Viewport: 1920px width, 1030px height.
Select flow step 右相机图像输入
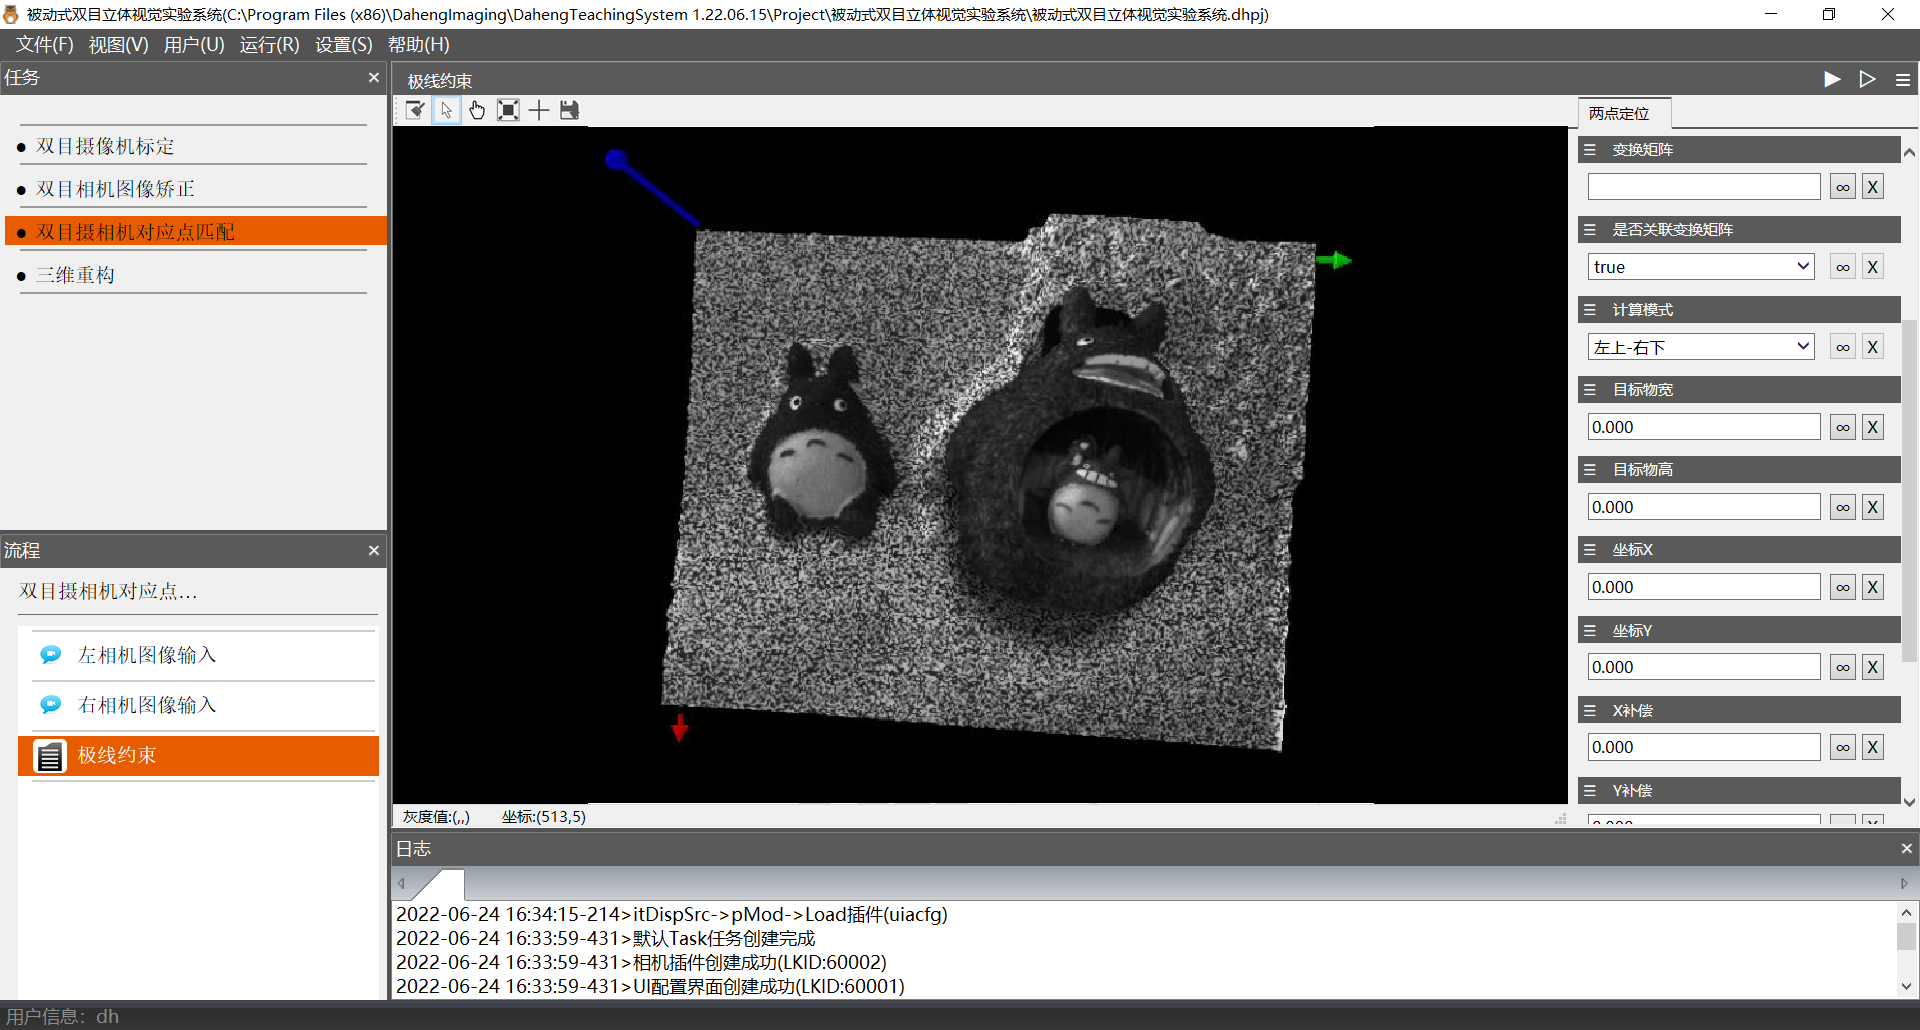click(147, 705)
